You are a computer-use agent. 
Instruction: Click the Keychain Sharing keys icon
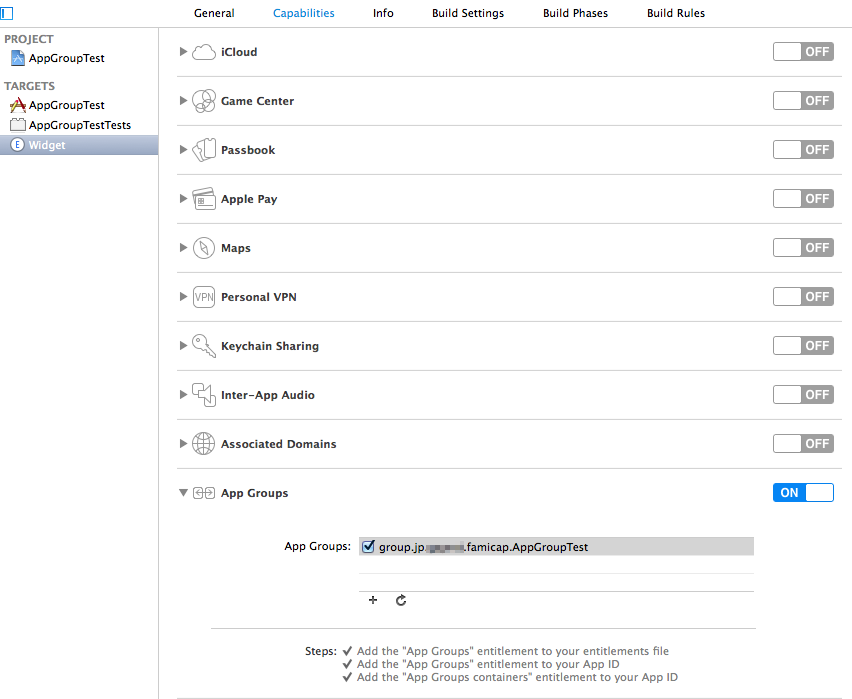[204, 346]
